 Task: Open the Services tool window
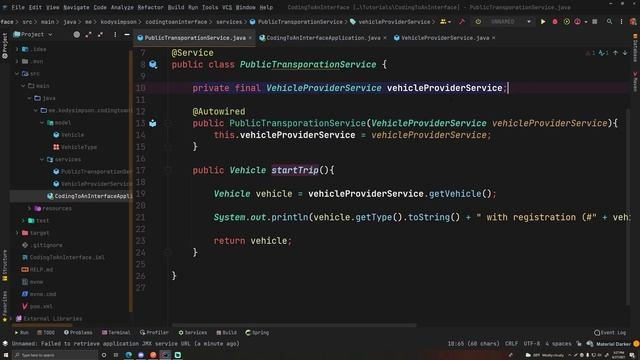tap(193, 333)
